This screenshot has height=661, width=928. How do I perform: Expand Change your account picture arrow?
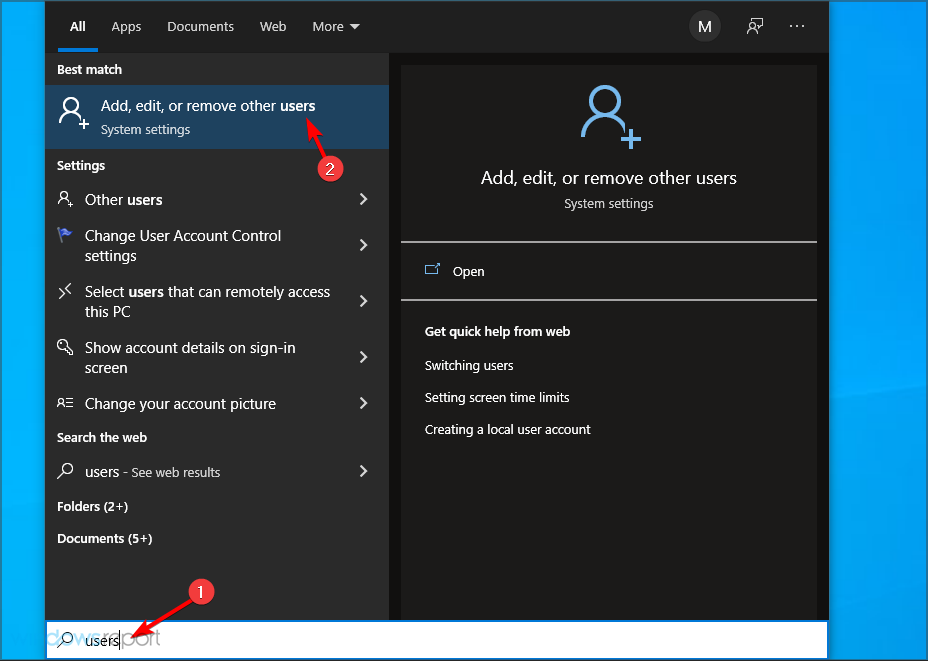click(363, 404)
